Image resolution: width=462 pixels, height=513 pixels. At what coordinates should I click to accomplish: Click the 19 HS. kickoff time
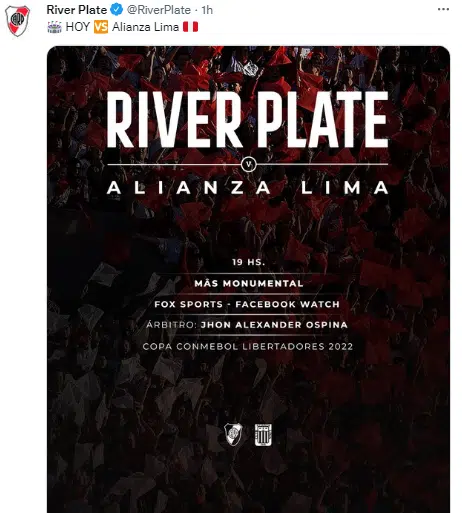coord(249,262)
